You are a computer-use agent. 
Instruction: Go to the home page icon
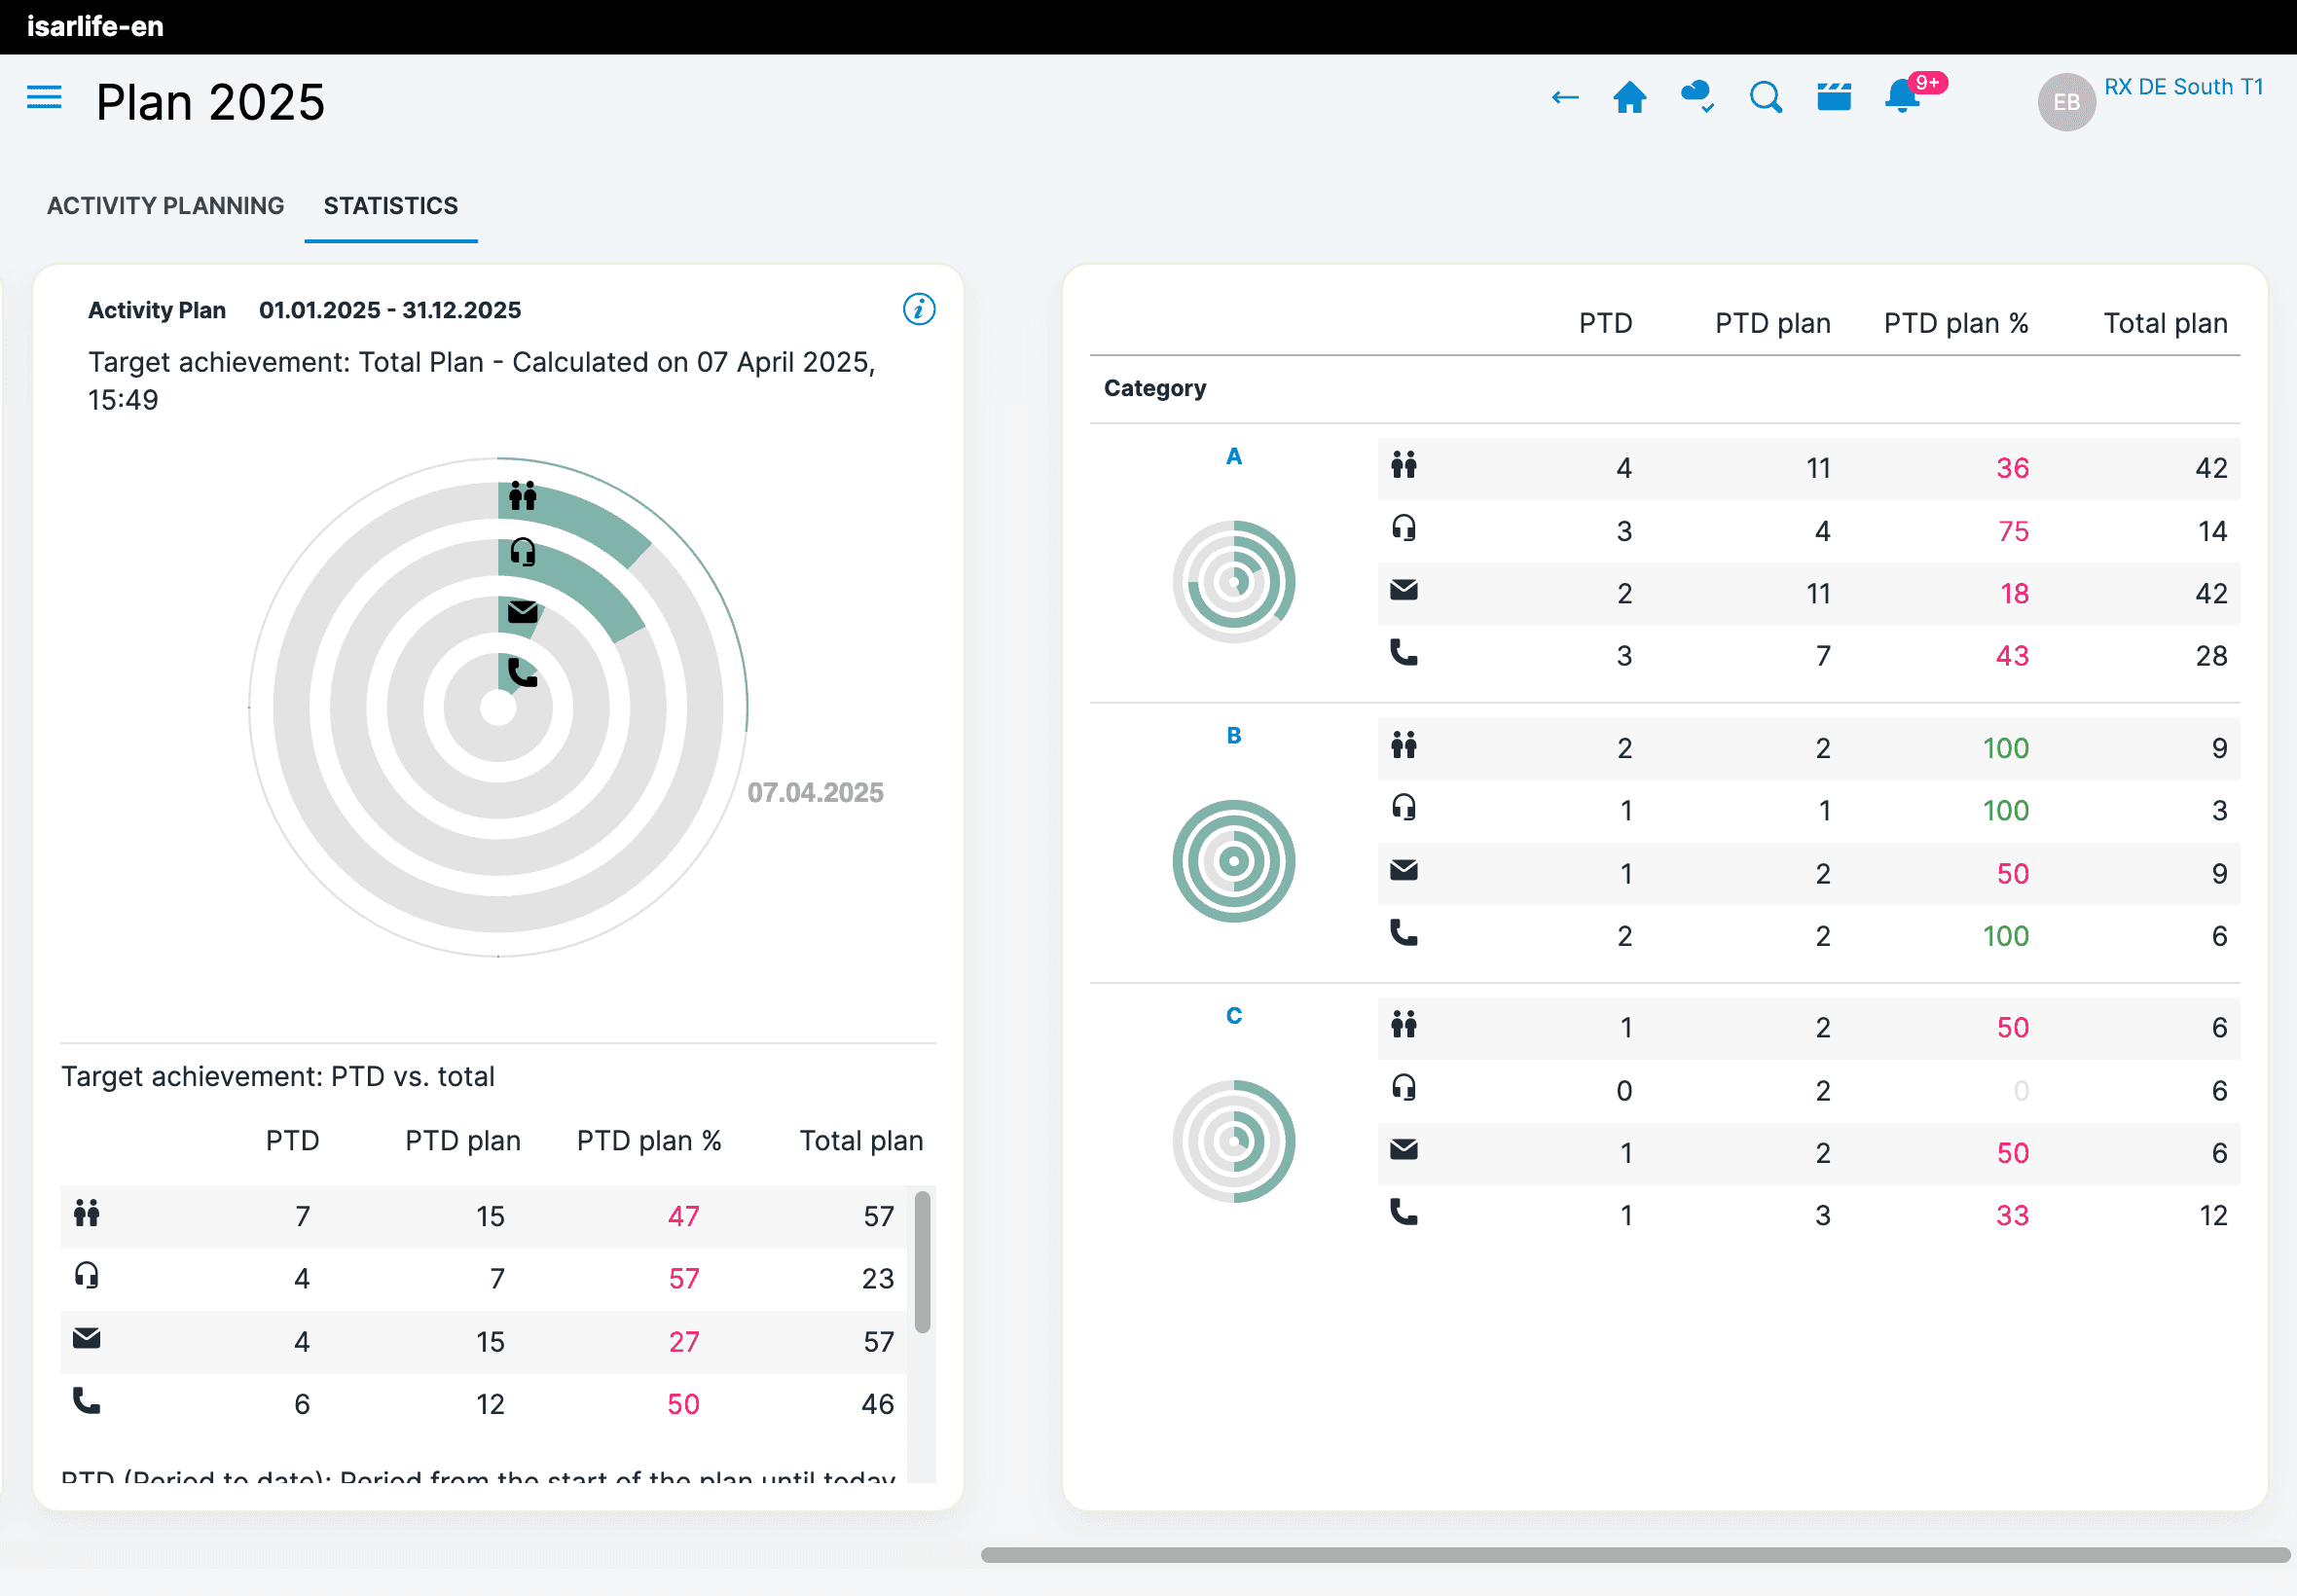click(x=1630, y=98)
